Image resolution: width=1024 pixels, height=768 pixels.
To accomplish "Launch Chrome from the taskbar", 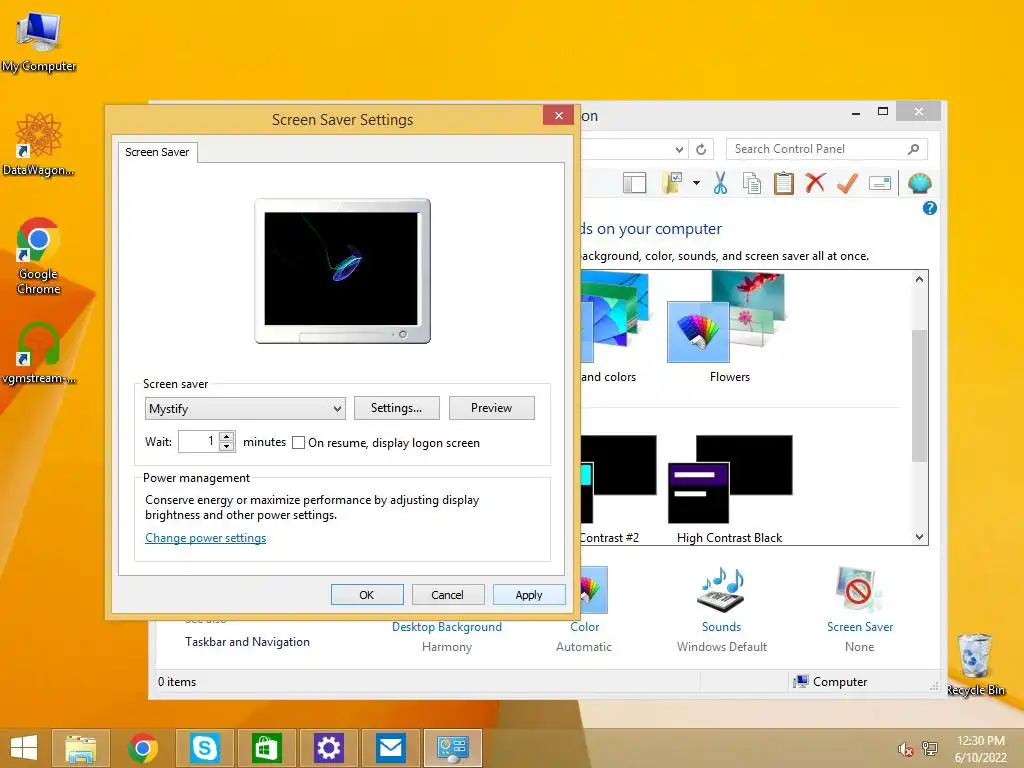I will 143,748.
